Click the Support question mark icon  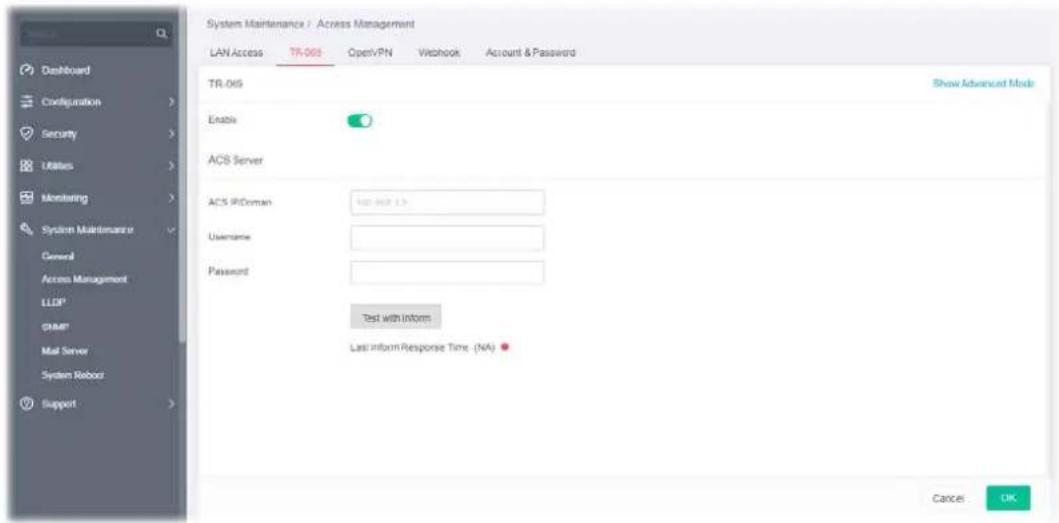click(26, 404)
